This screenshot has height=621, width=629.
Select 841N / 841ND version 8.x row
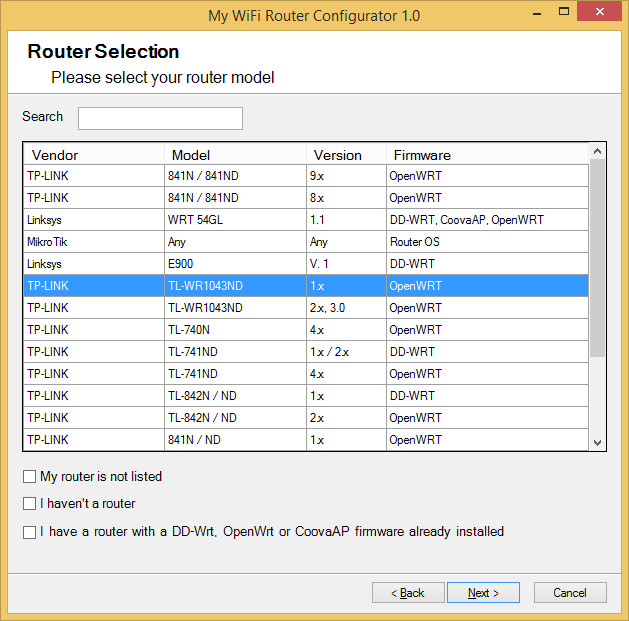tap(306, 198)
